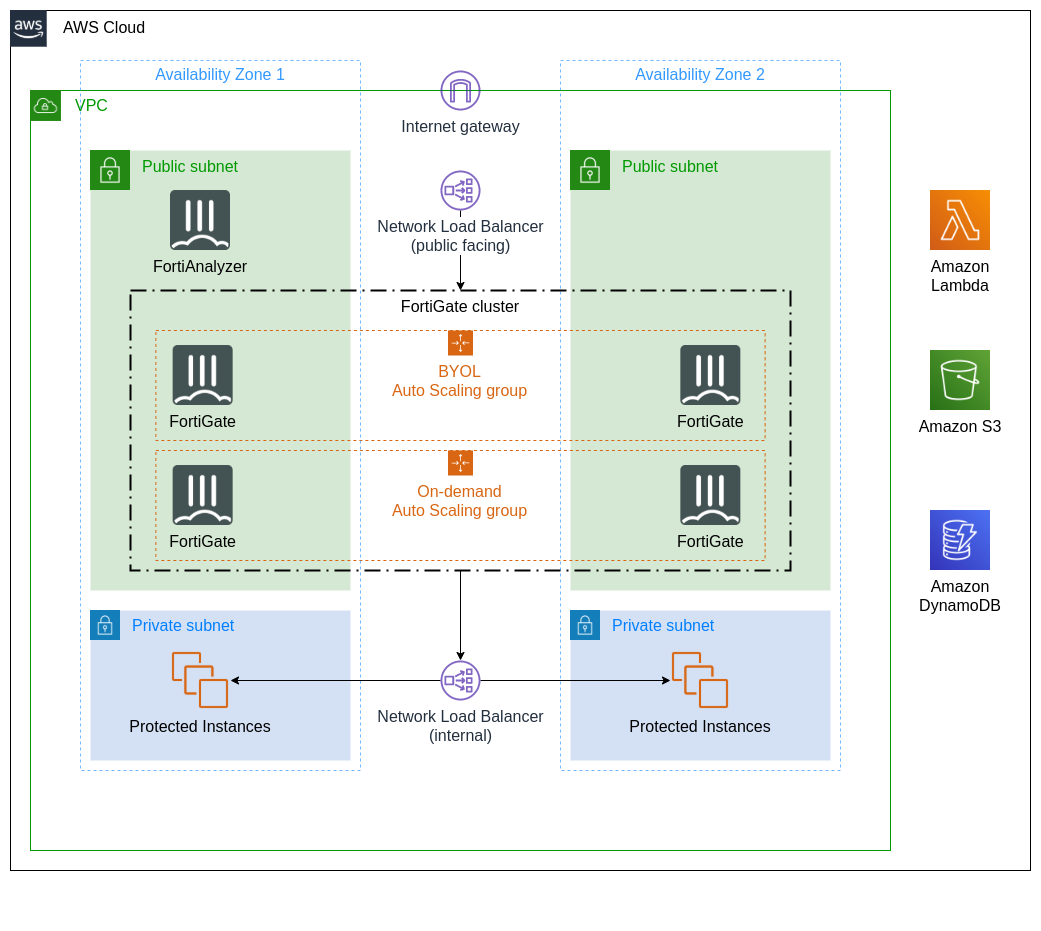This screenshot has width=1041, height=931.
Task: Click 'FortiGate' label in BYOL group Zone 2
Action: click(710, 422)
